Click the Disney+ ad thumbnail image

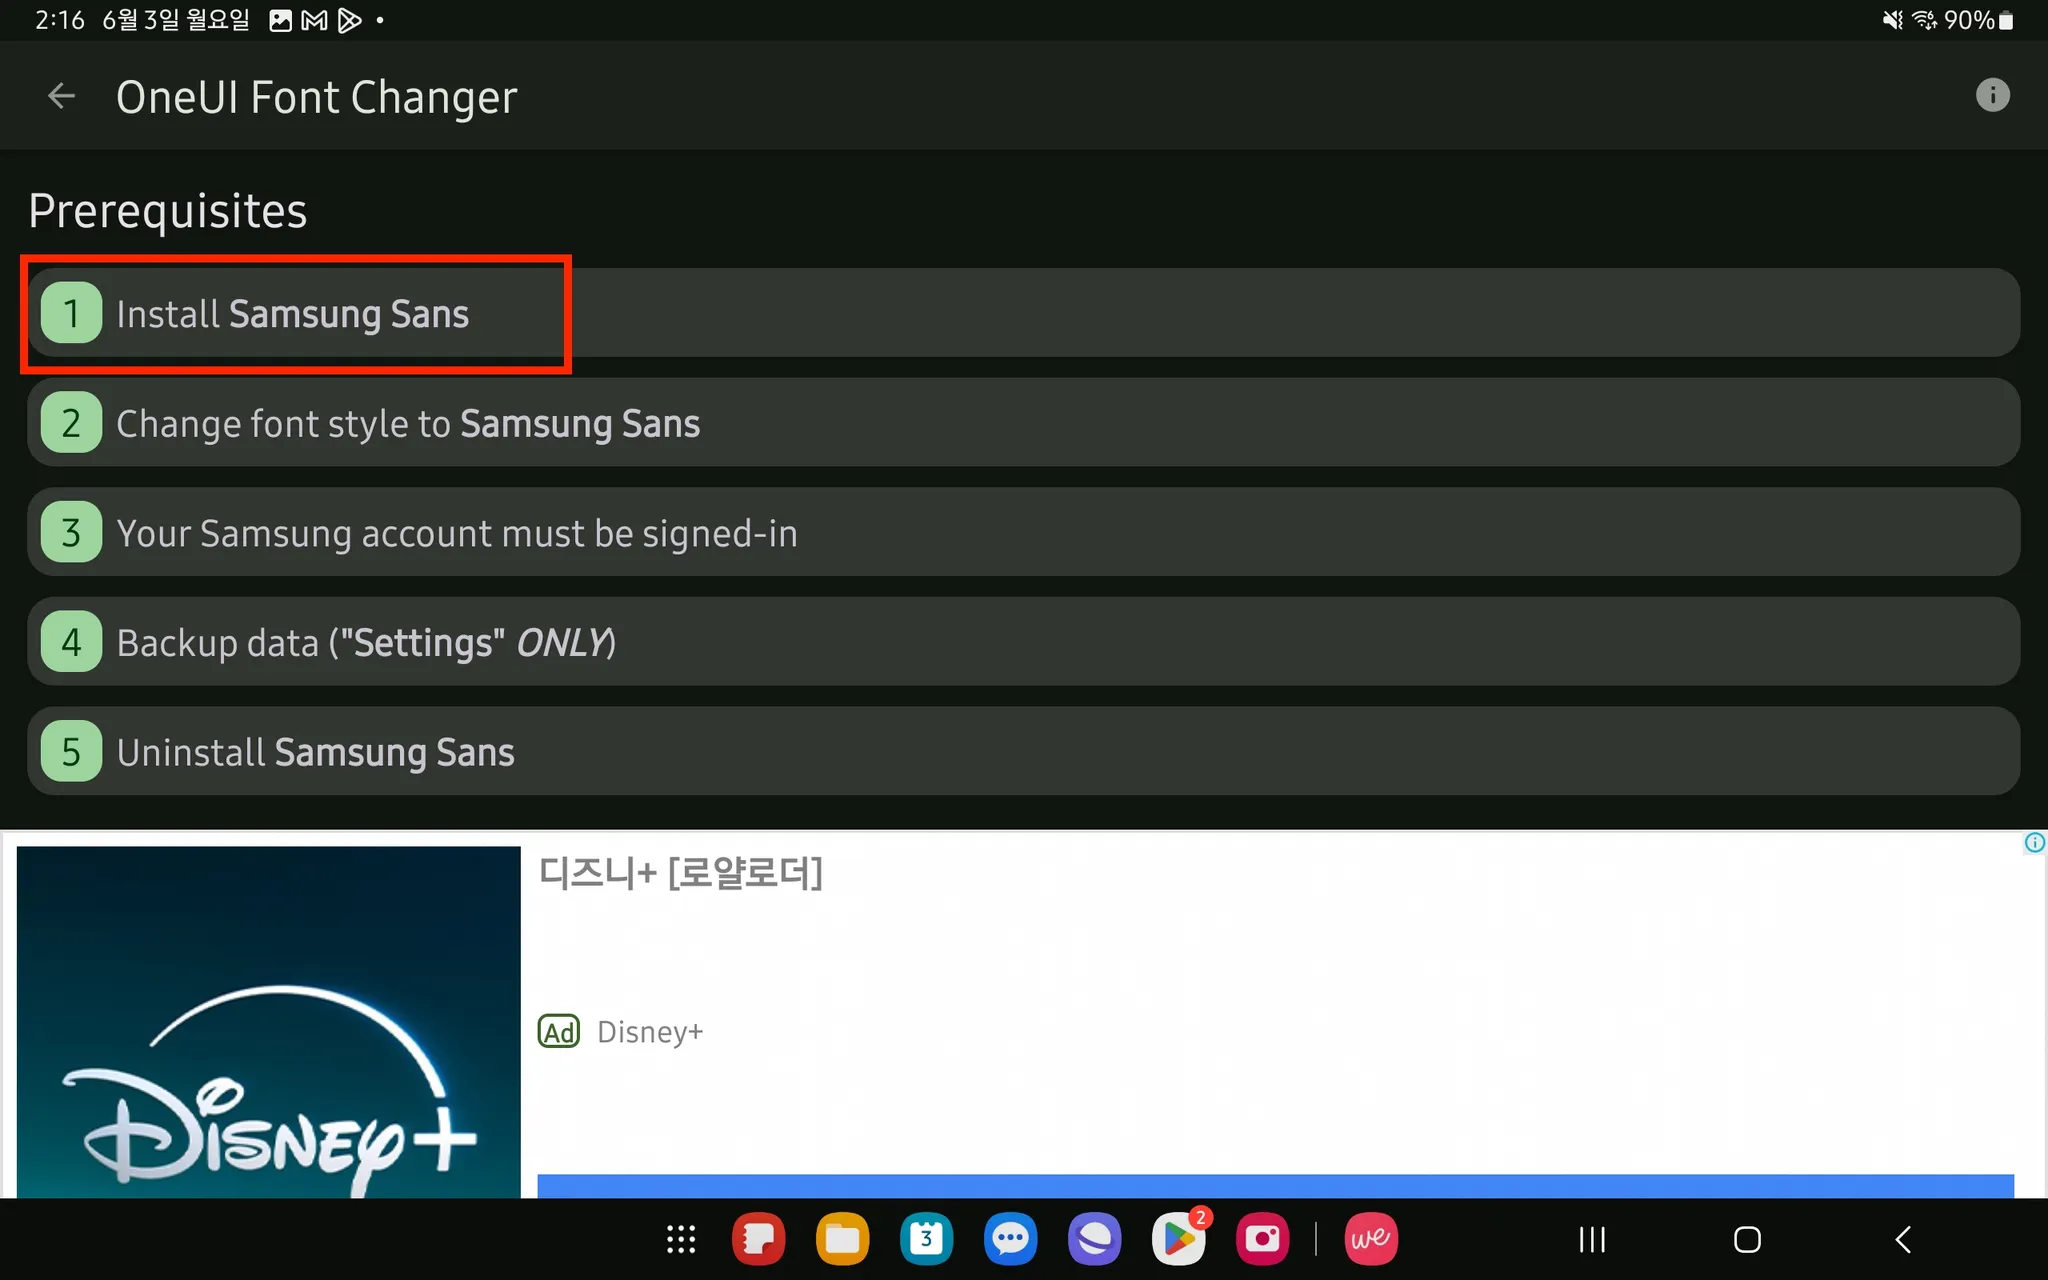[x=268, y=1020]
